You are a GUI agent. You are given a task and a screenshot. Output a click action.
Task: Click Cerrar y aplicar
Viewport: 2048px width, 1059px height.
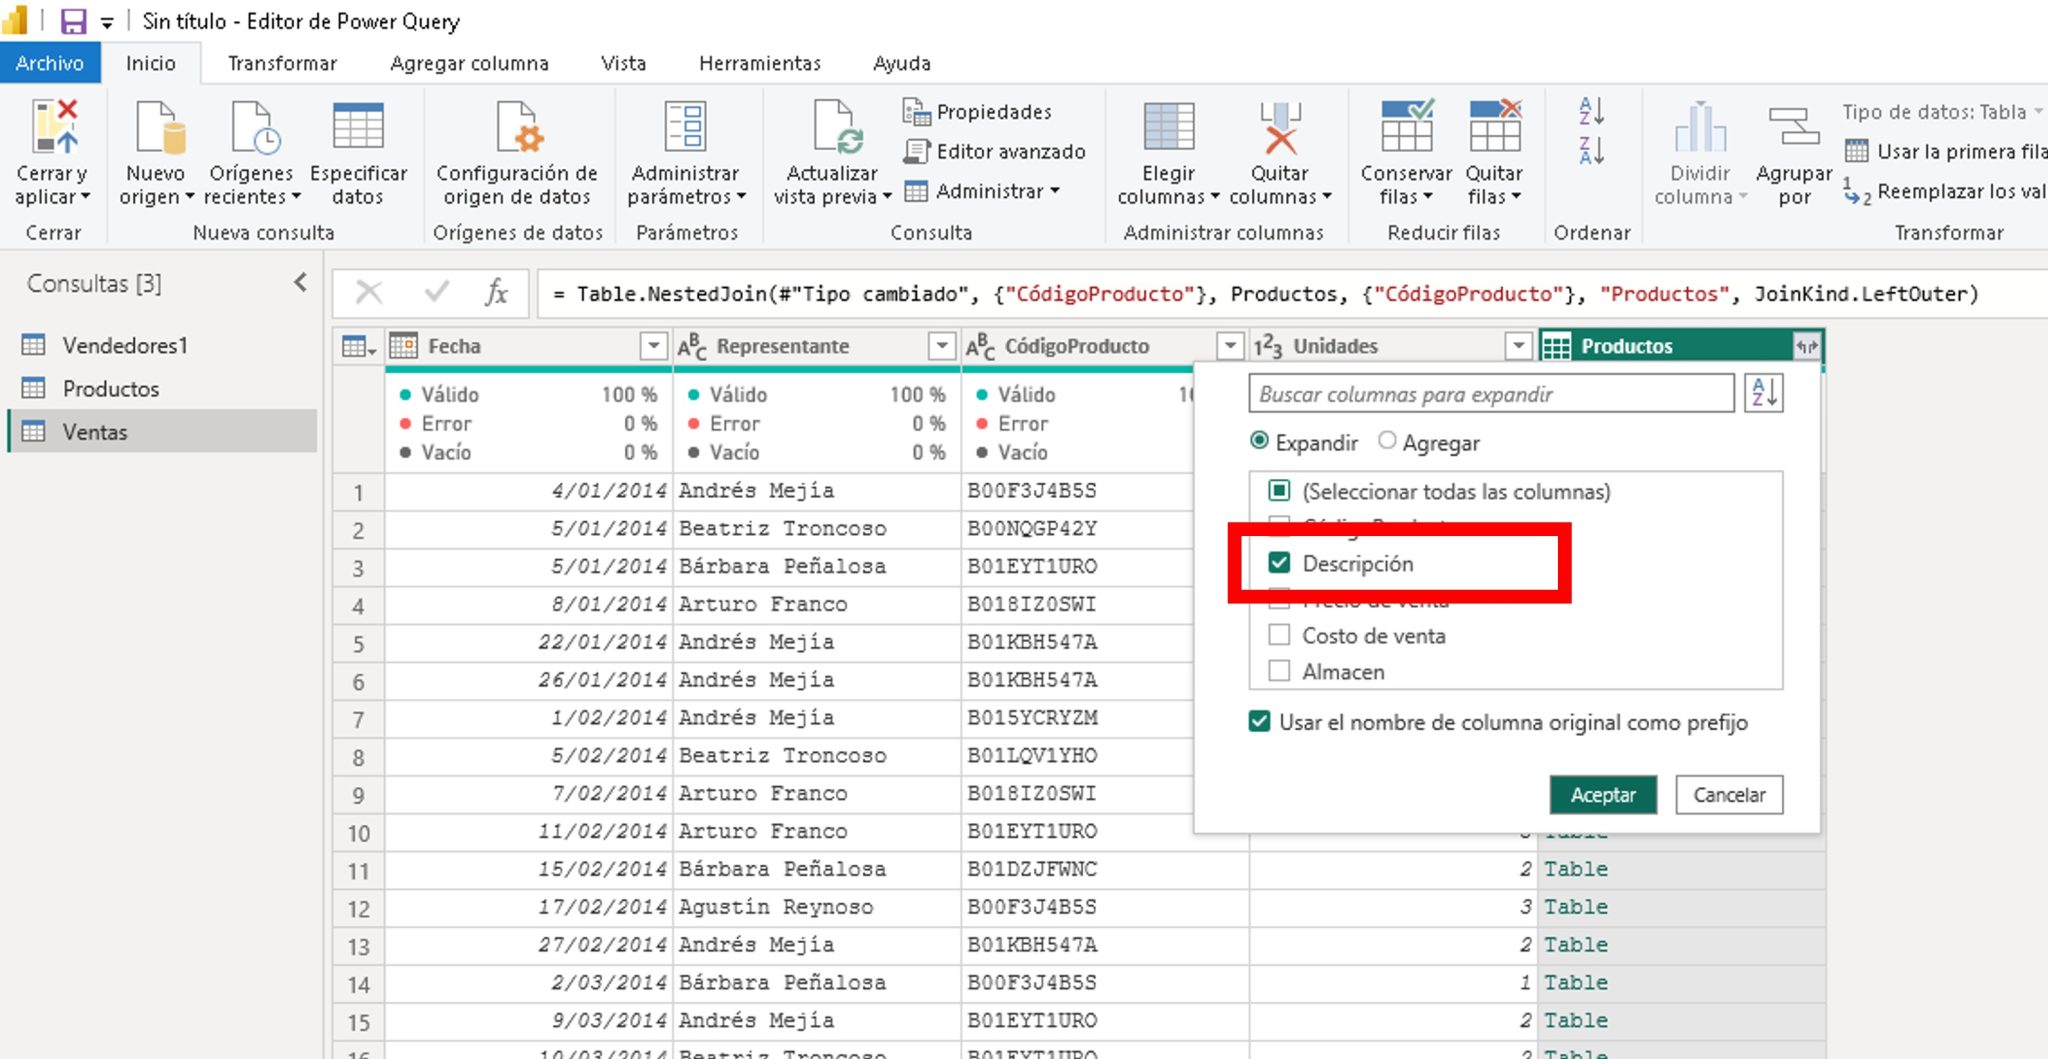(52, 155)
